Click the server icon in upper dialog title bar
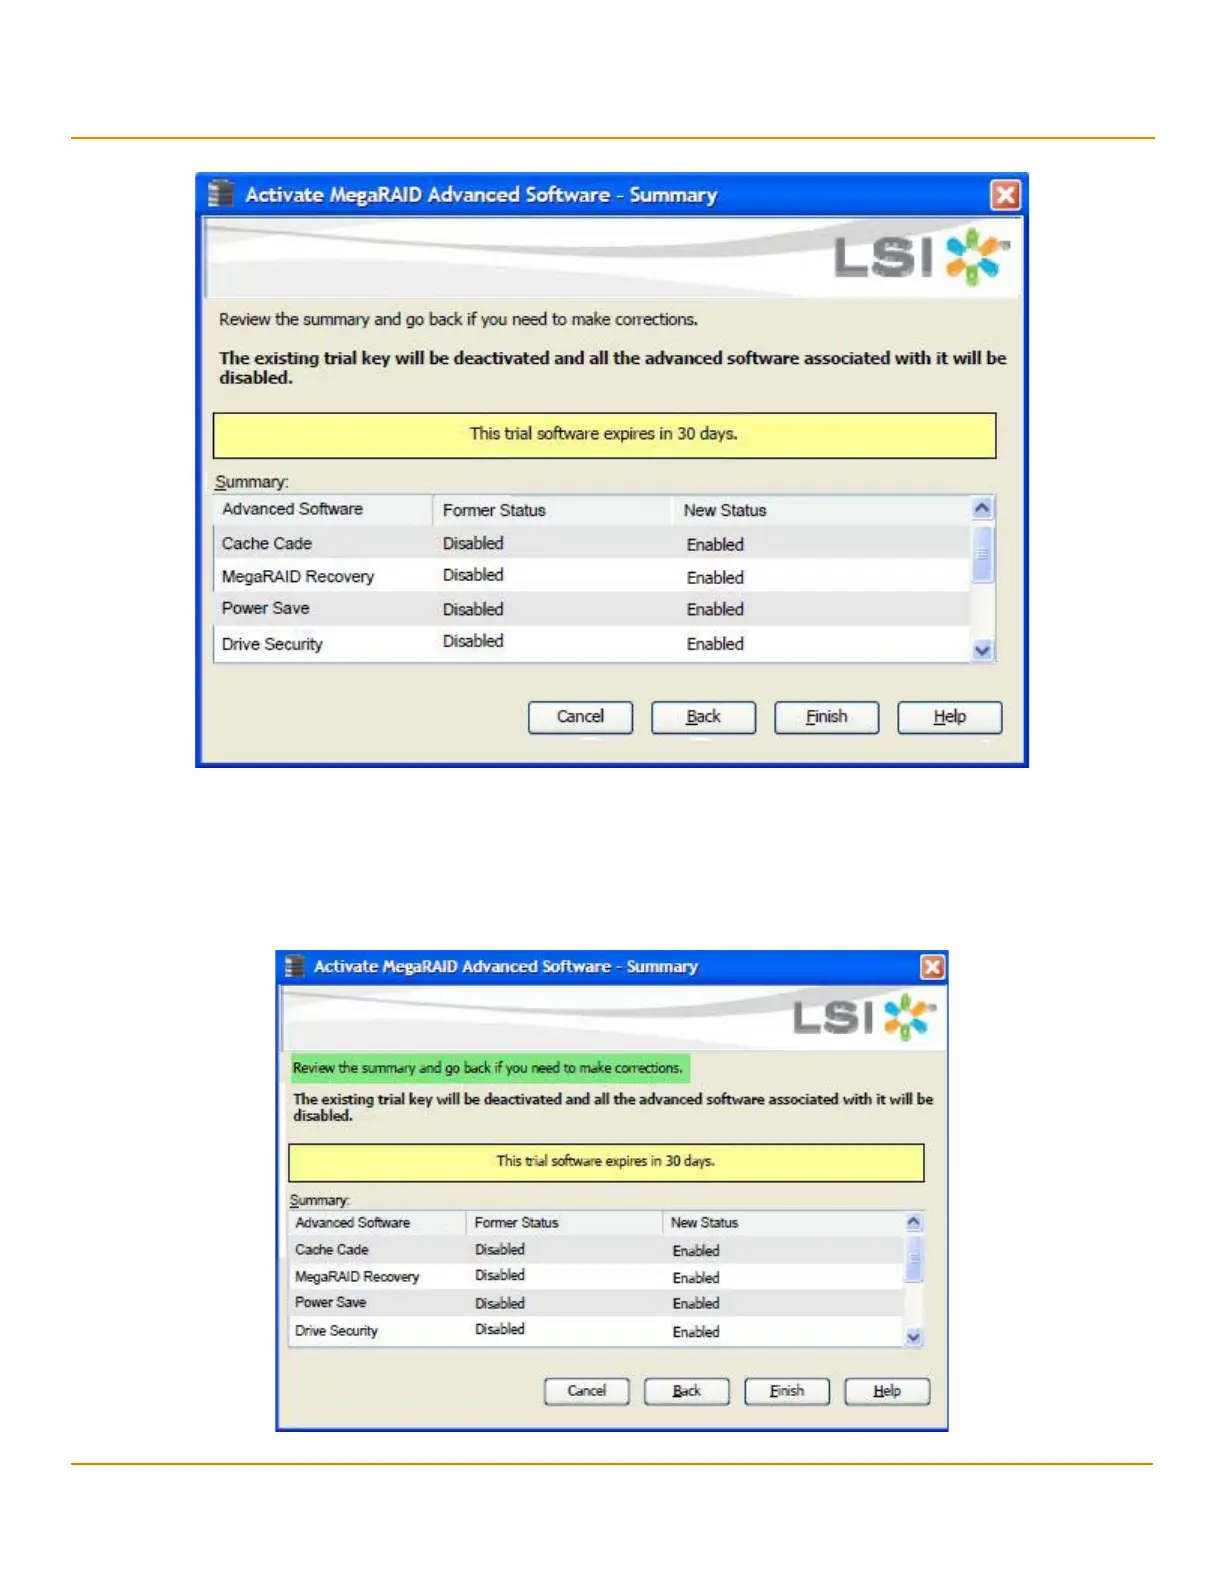This screenshot has width=1224, height=1584. [x=221, y=193]
